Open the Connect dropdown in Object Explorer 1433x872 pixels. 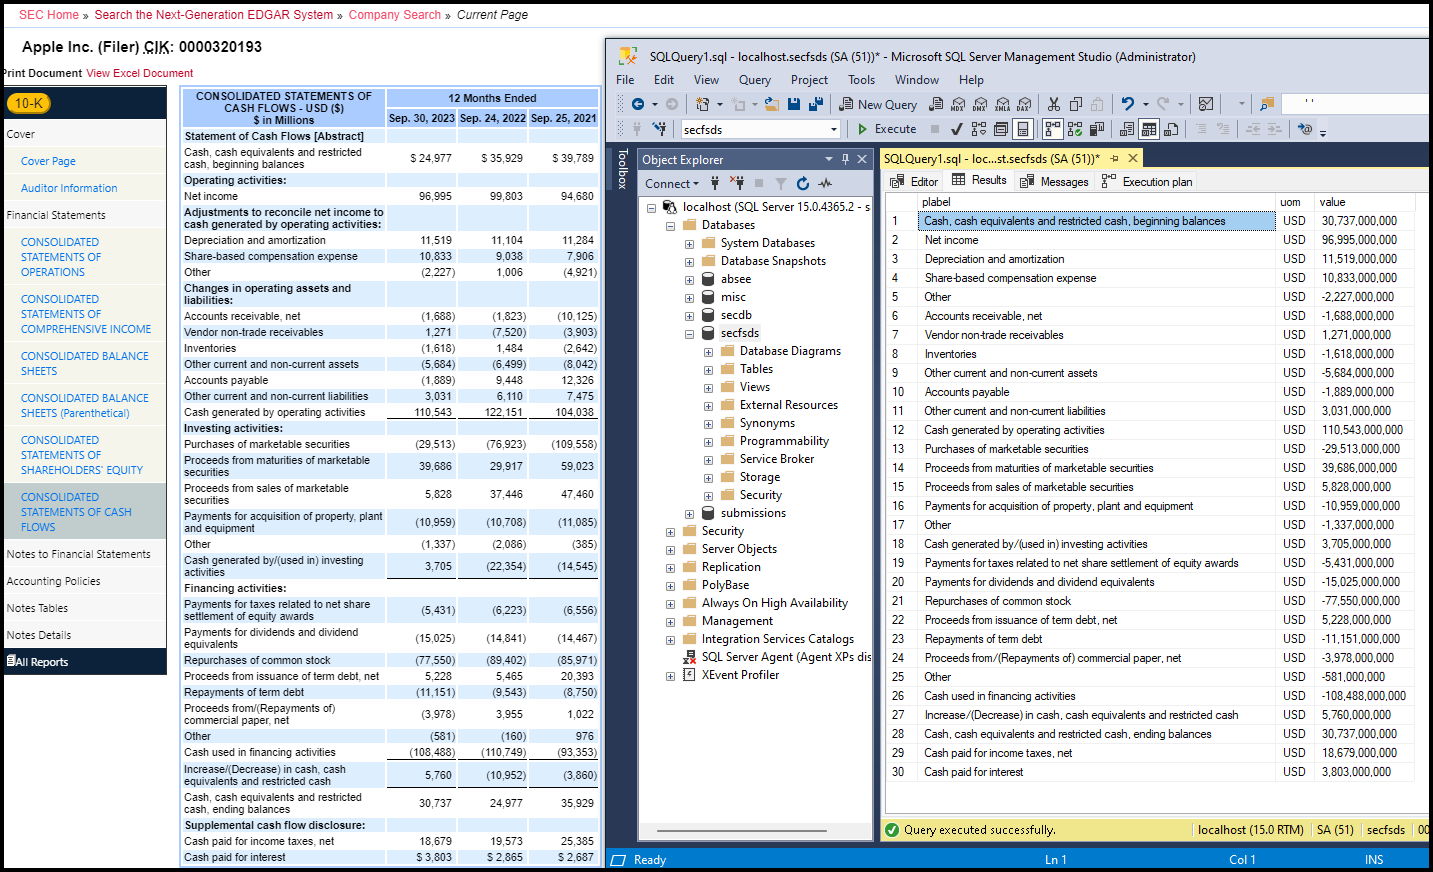pyautogui.click(x=672, y=184)
